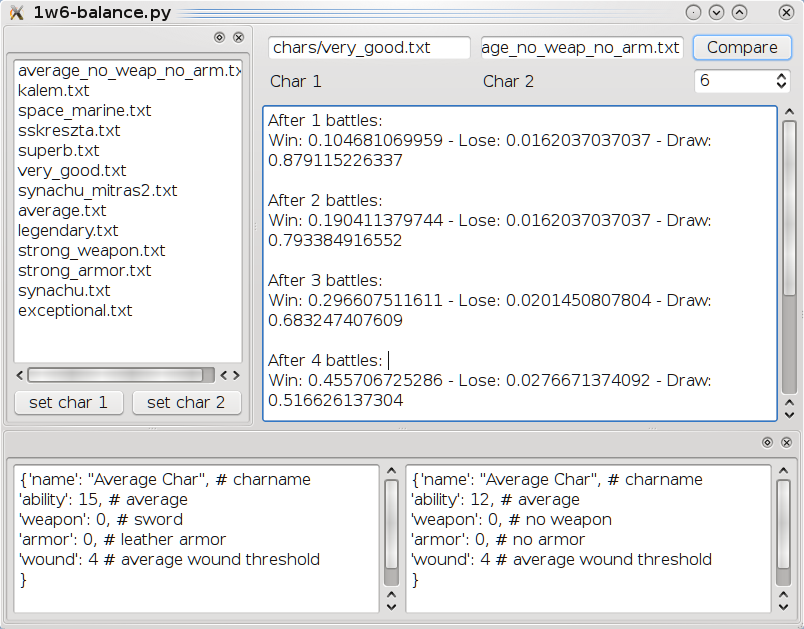Click the file list horizontal scrollbar
The image size is (804, 629).
(x=120, y=375)
